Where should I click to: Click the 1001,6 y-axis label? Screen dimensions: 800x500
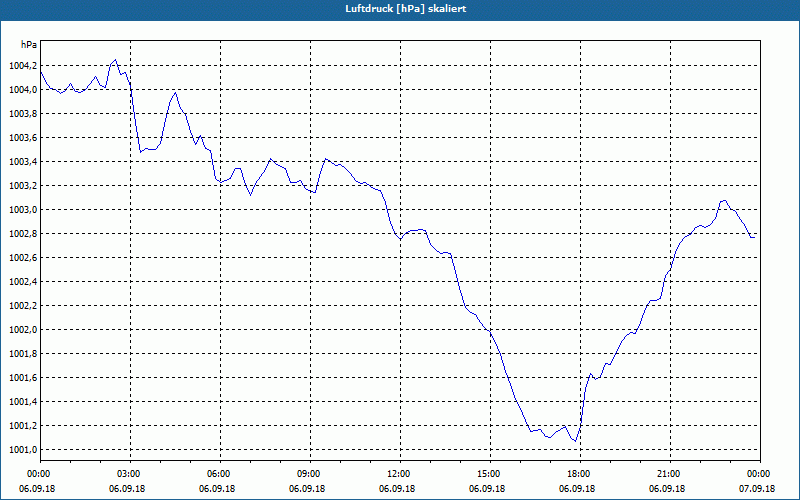click(x=23, y=378)
